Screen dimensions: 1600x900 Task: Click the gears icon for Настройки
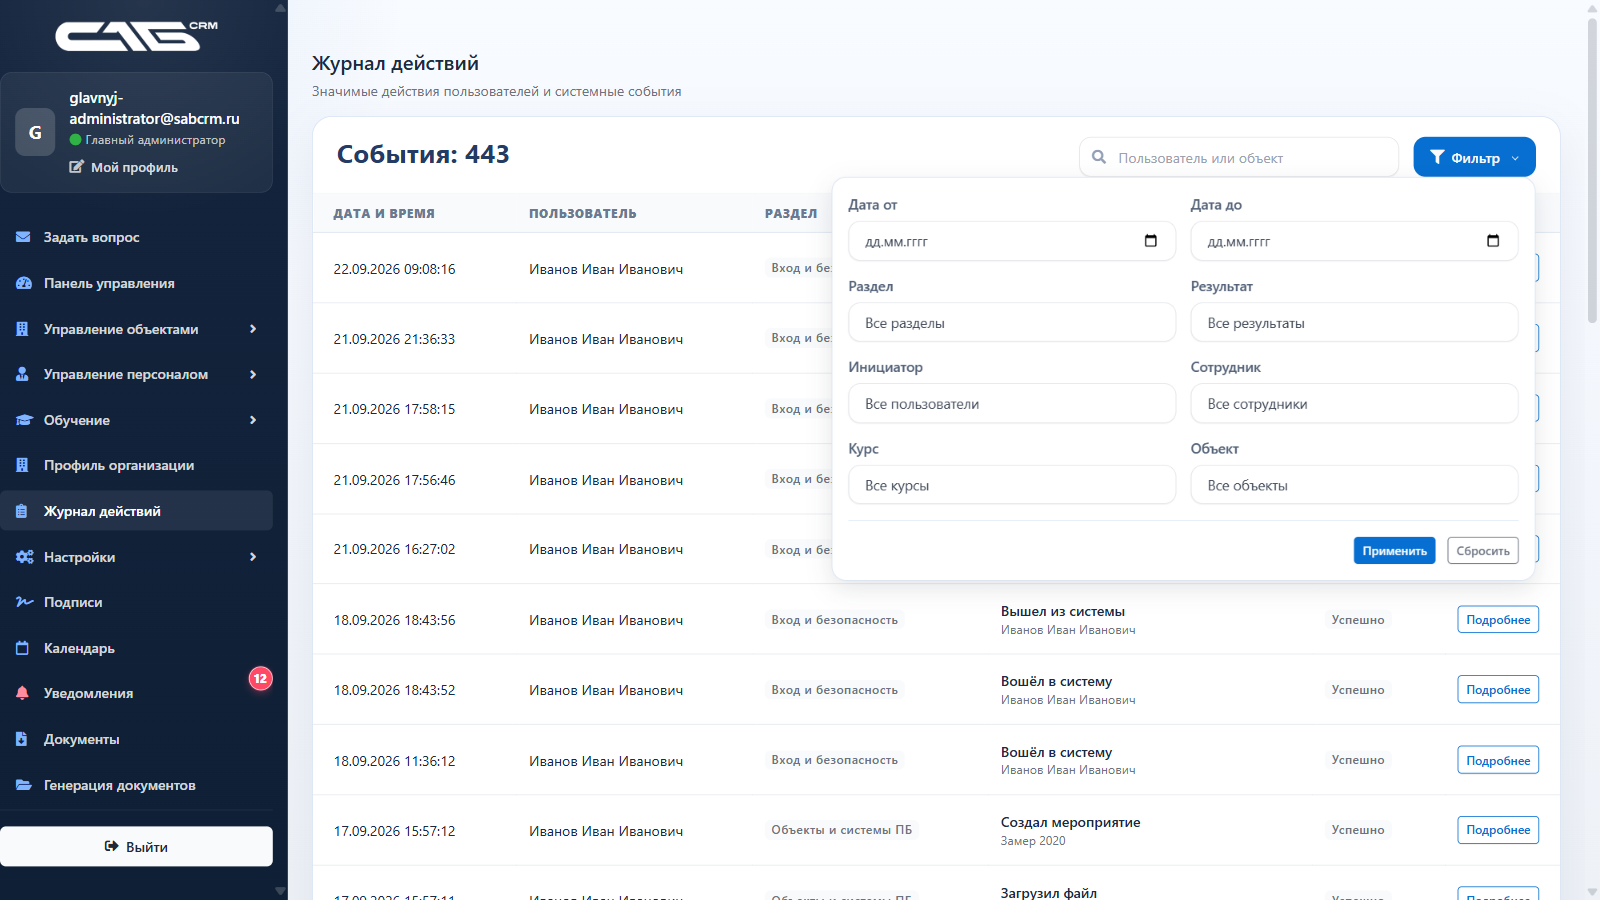point(24,557)
